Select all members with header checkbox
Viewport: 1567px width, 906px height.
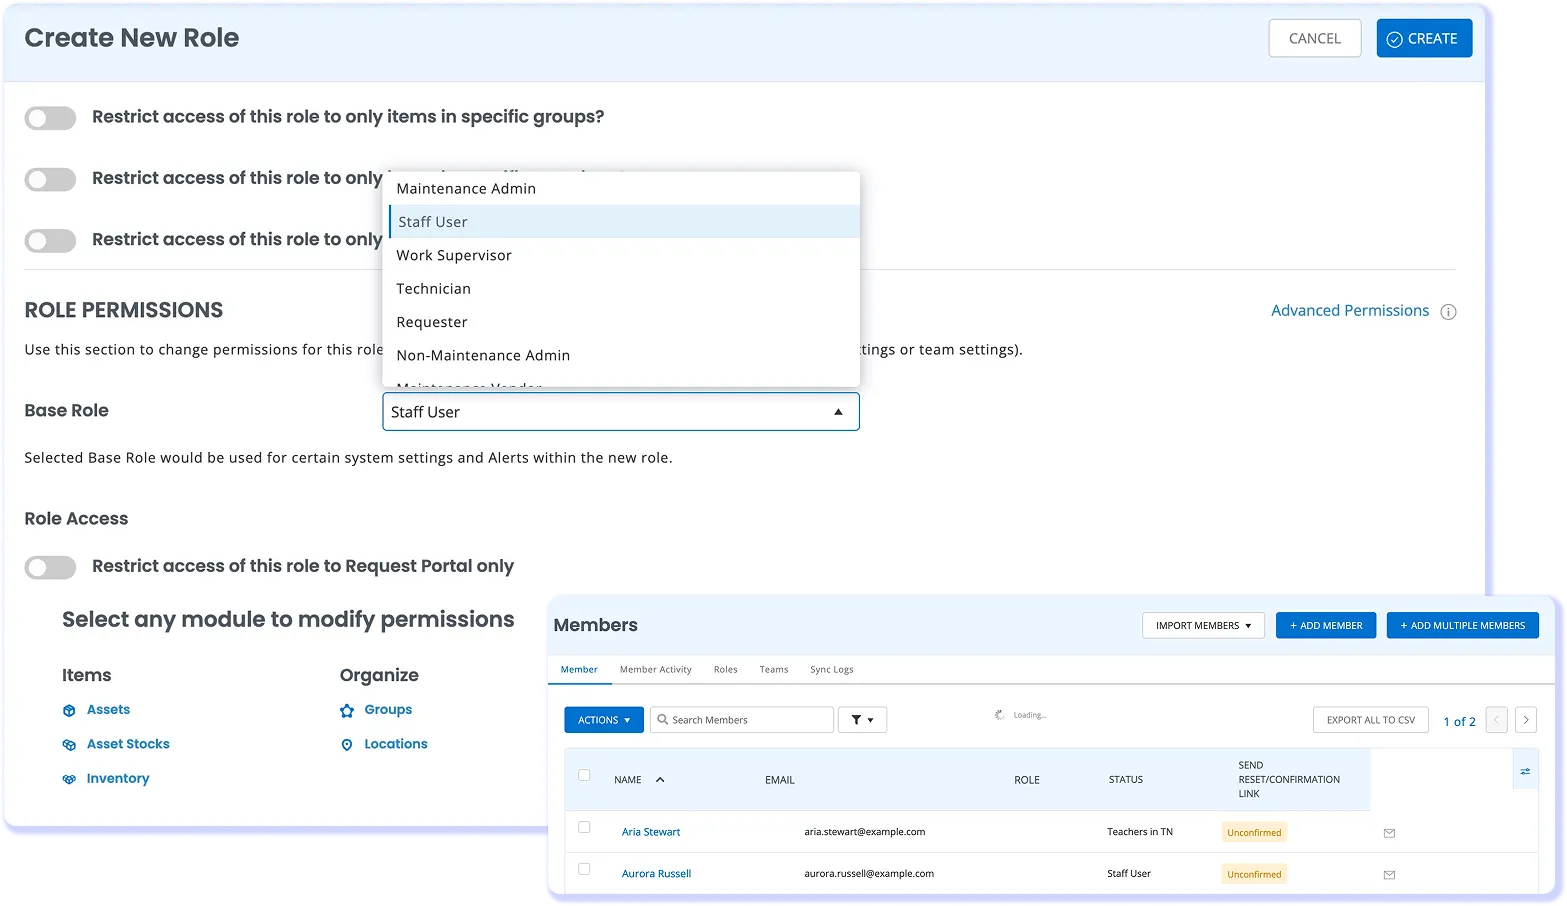tap(584, 775)
